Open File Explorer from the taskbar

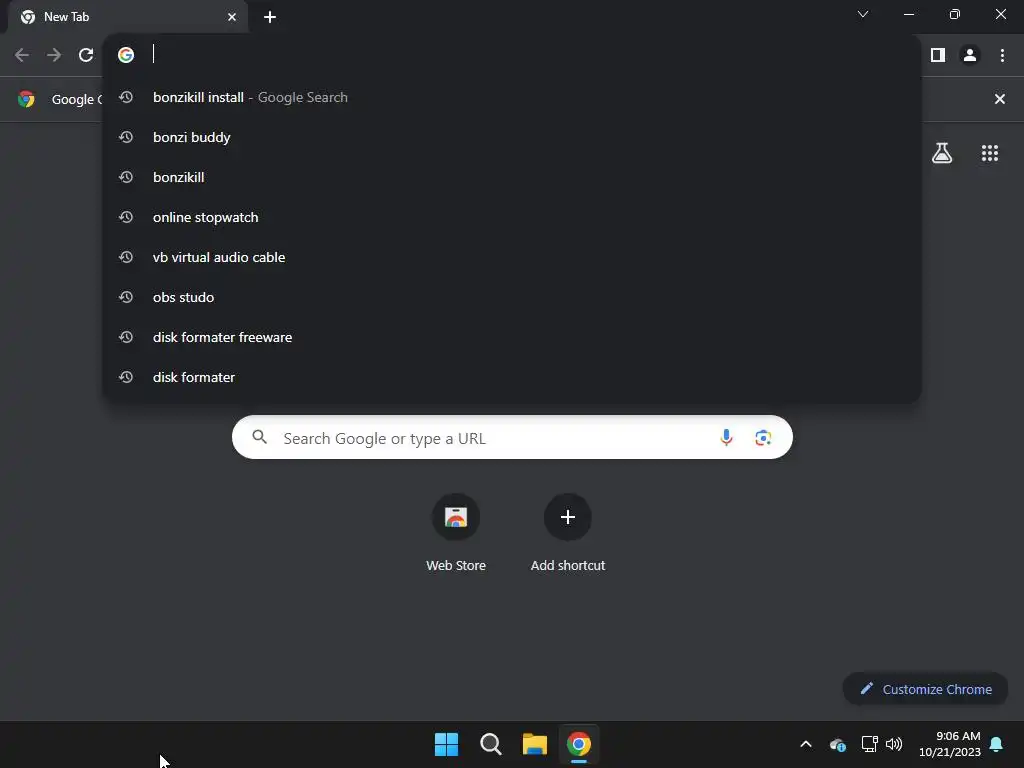click(x=535, y=744)
